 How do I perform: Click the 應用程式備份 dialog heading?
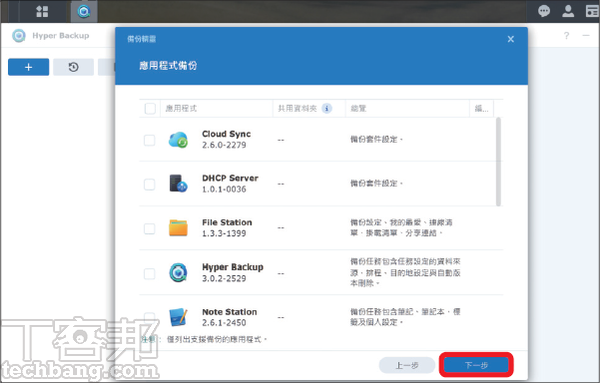[168, 66]
